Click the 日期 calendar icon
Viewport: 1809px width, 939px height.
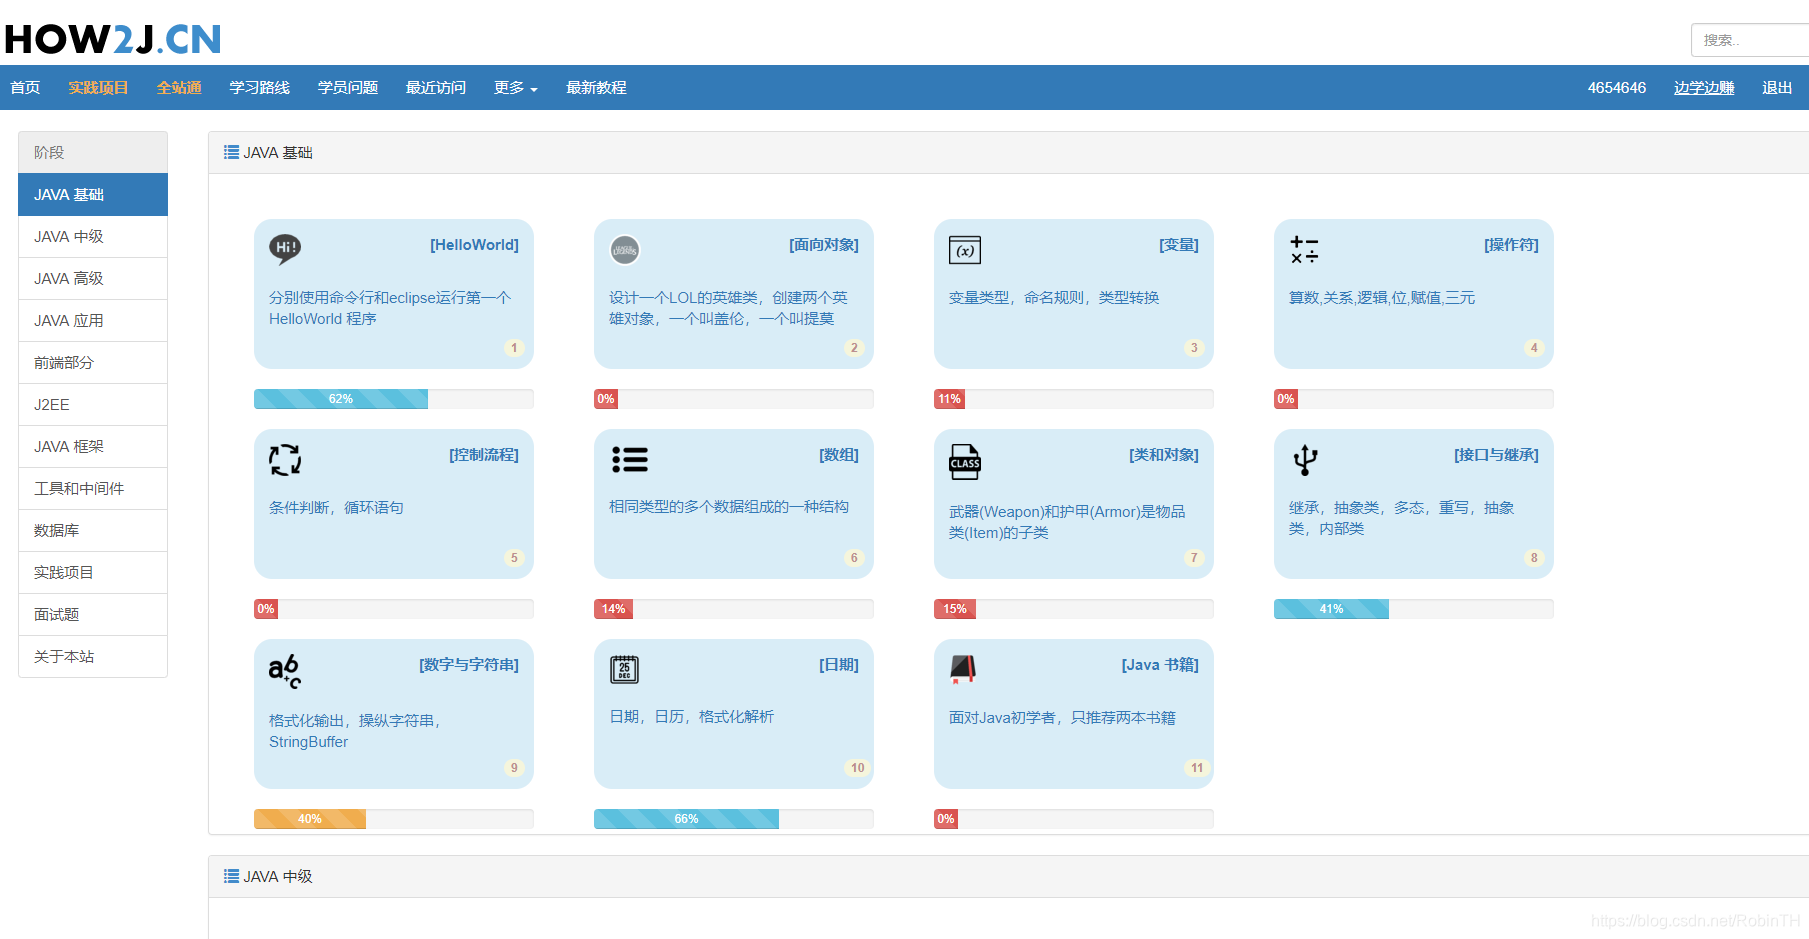click(624, 669)
